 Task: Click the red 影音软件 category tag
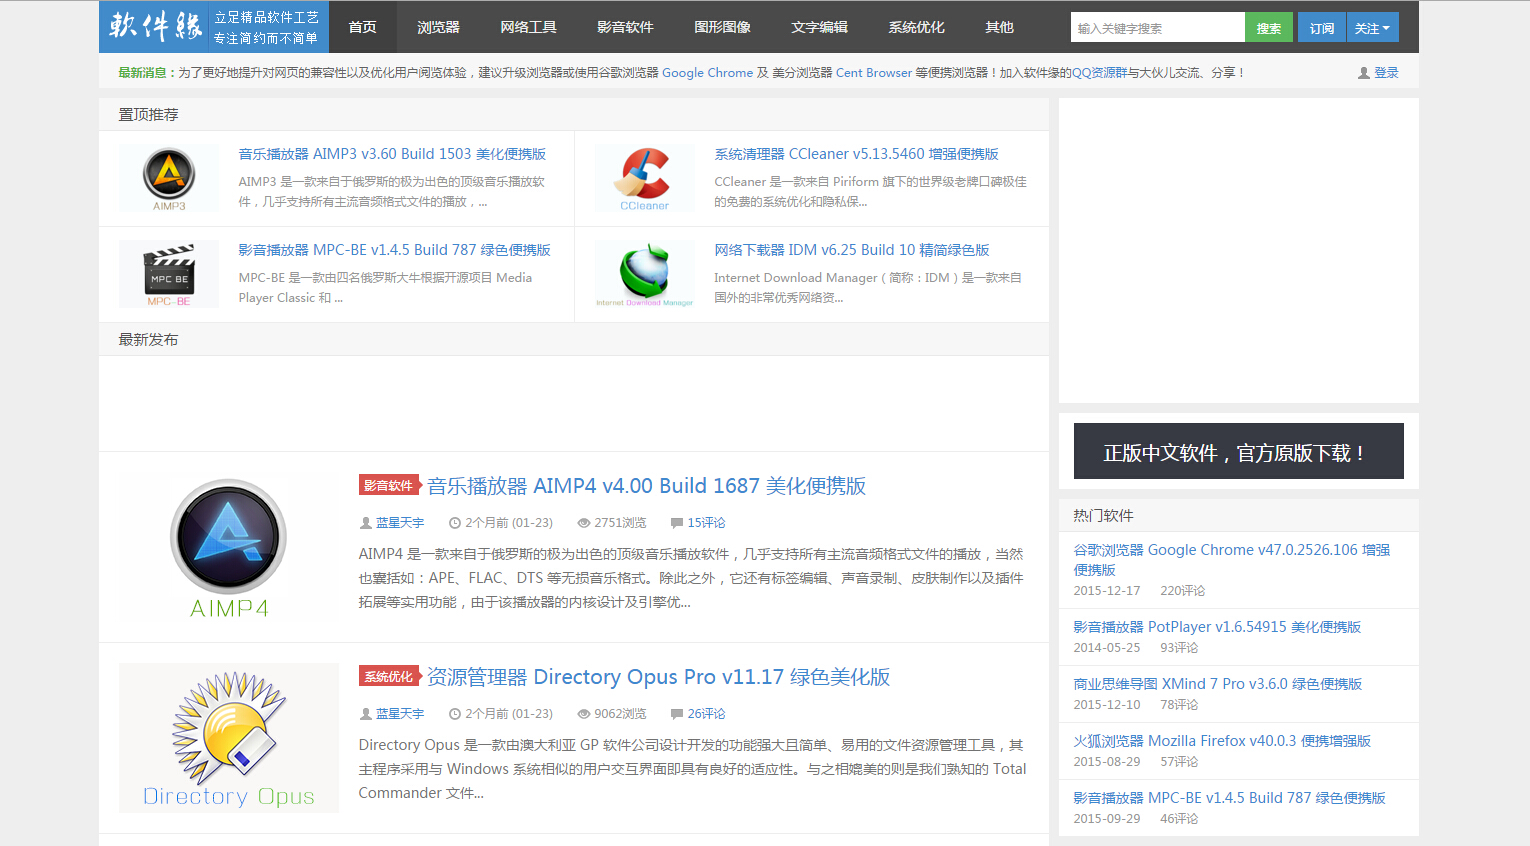(388, 486)
